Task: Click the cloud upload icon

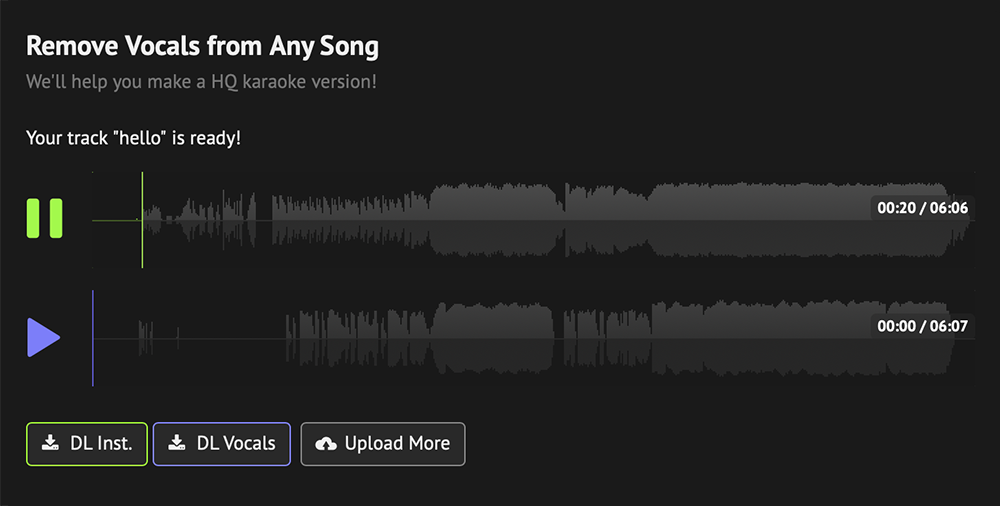Action: 326,443
